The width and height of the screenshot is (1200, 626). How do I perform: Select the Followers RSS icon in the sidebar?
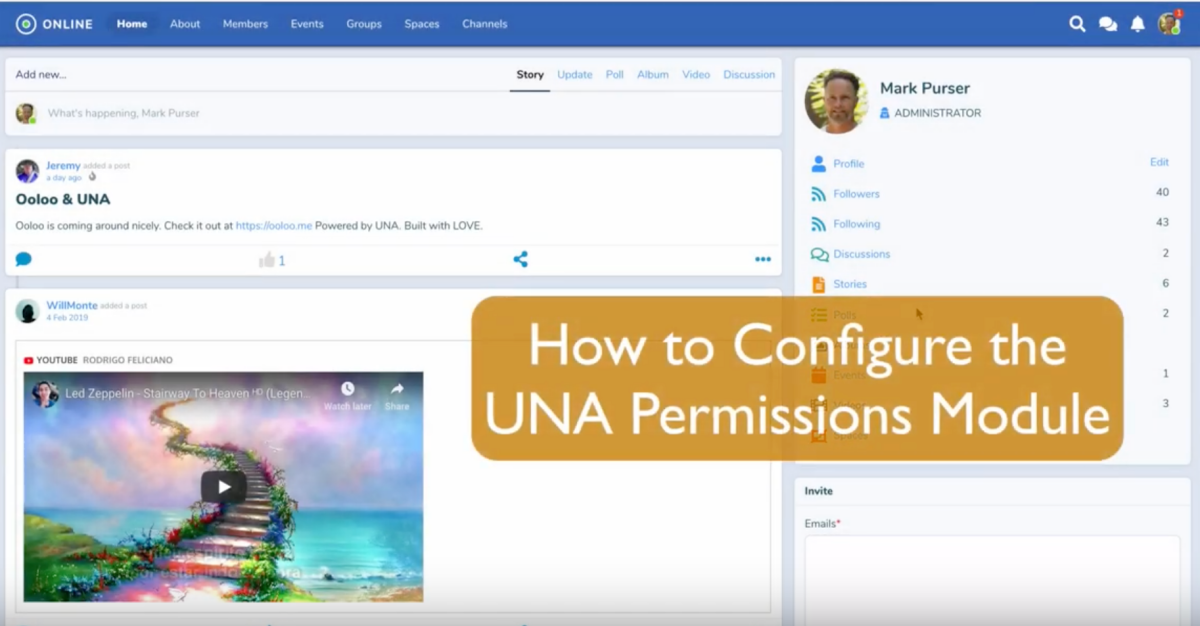[x=820, y=193]
